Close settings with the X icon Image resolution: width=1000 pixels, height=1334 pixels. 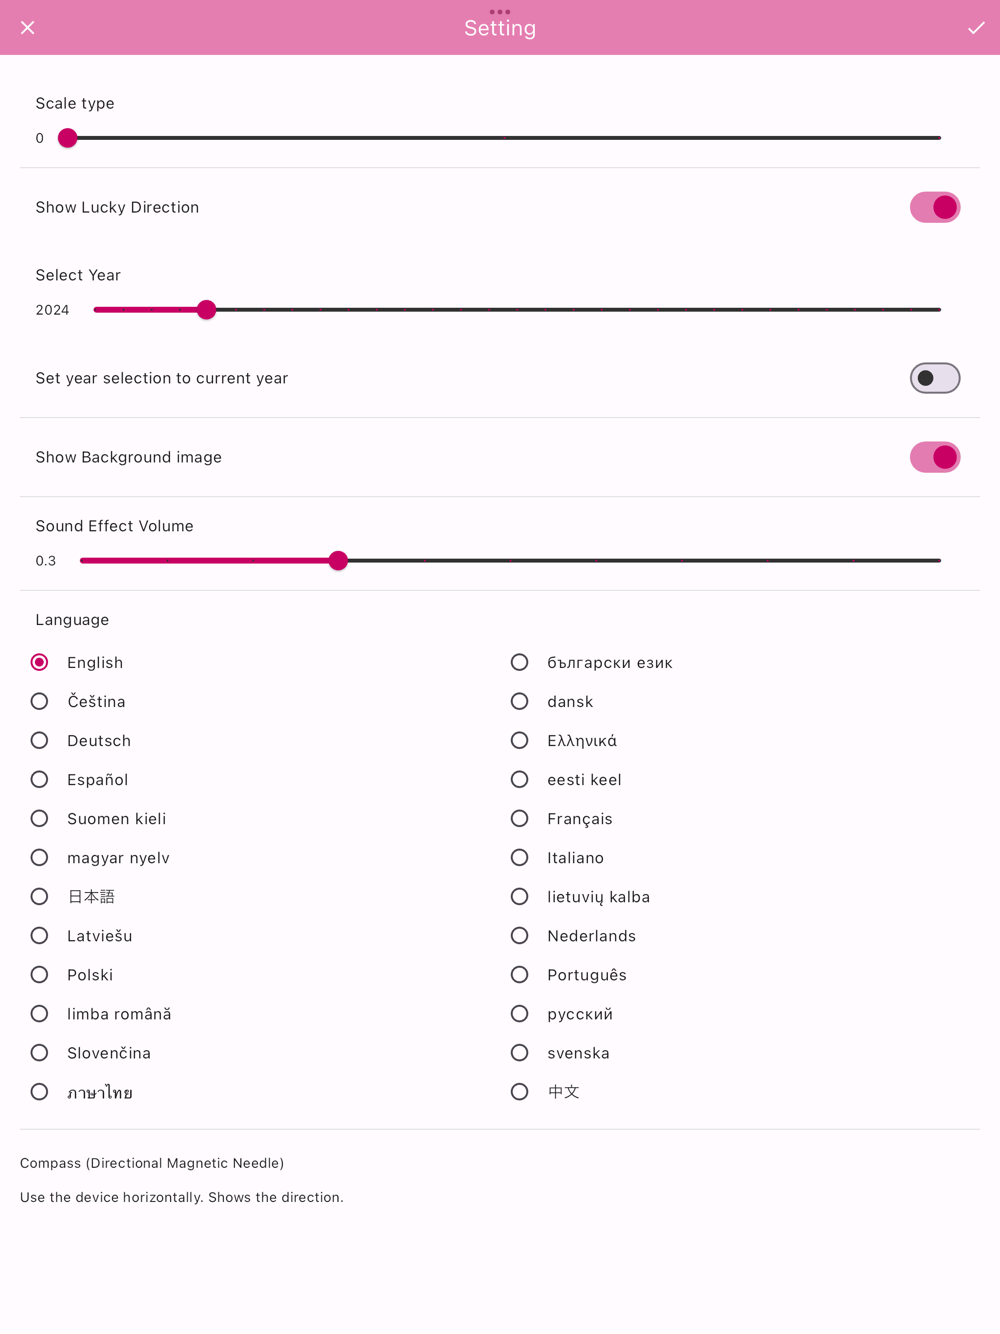coord(28,28)
